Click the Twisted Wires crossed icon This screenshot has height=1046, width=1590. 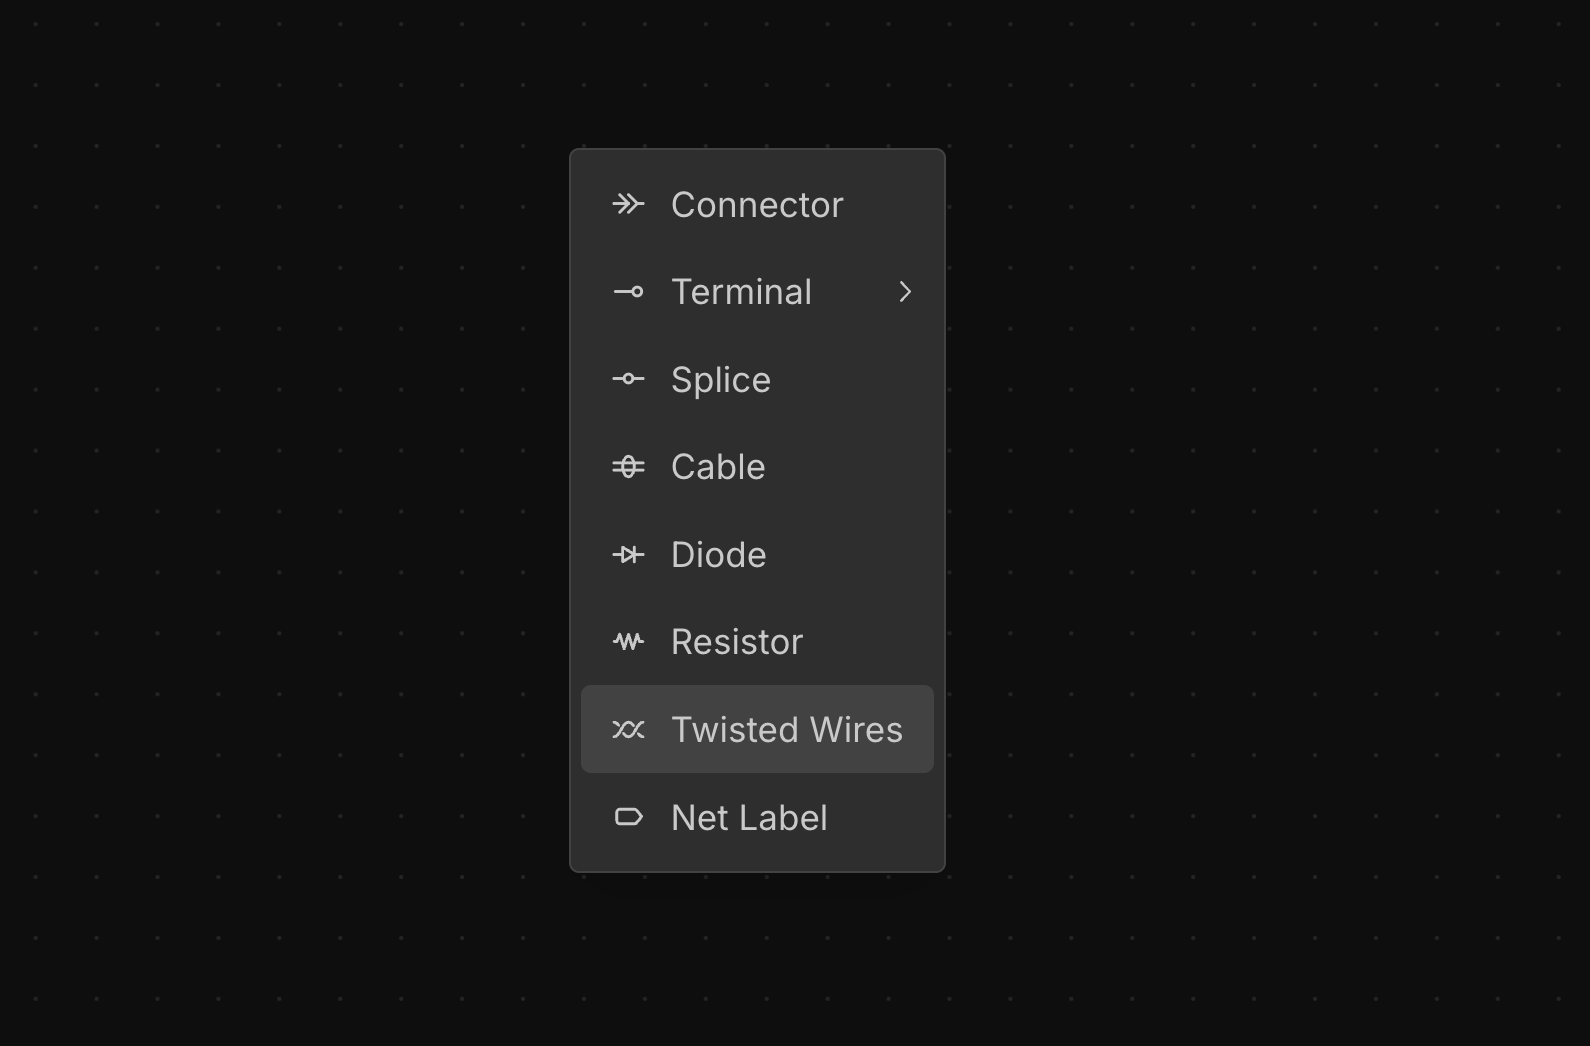coord(628,730)
